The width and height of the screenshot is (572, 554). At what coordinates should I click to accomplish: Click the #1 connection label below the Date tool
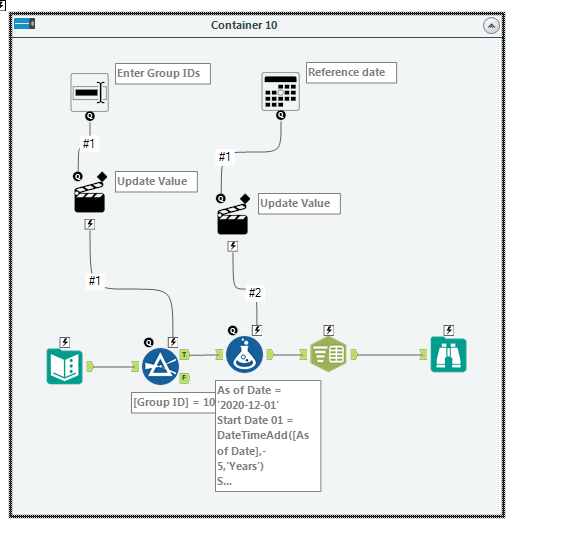225,157
